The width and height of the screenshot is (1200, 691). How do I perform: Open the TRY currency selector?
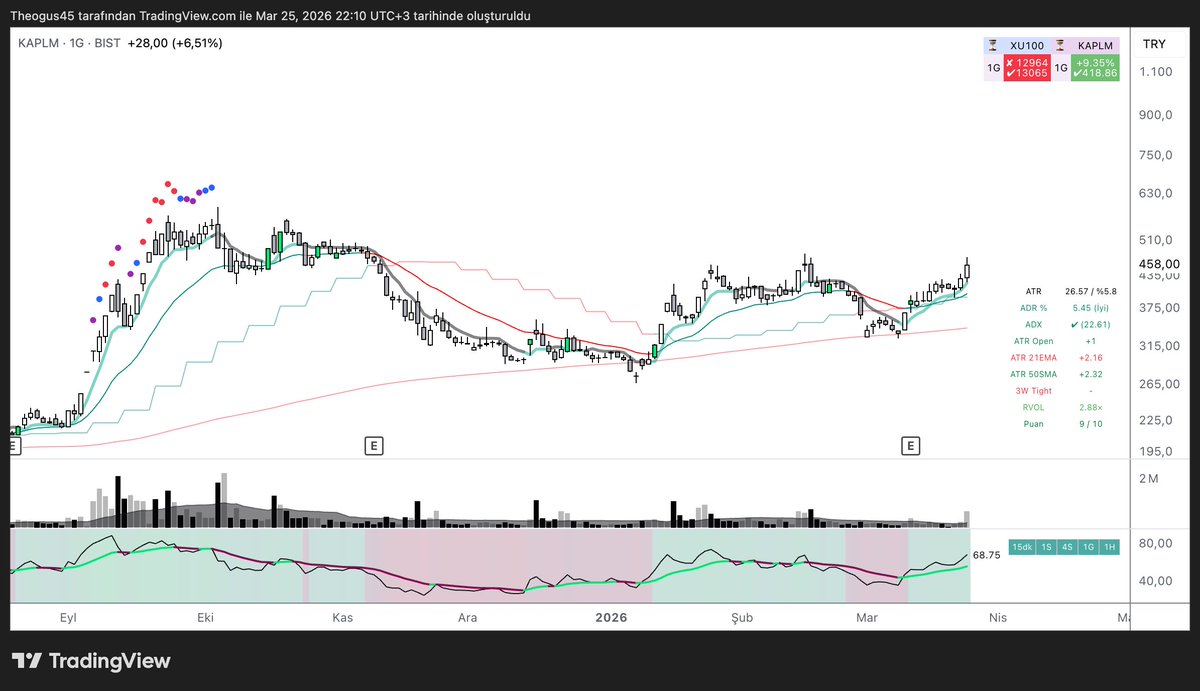coord(1155,44)
